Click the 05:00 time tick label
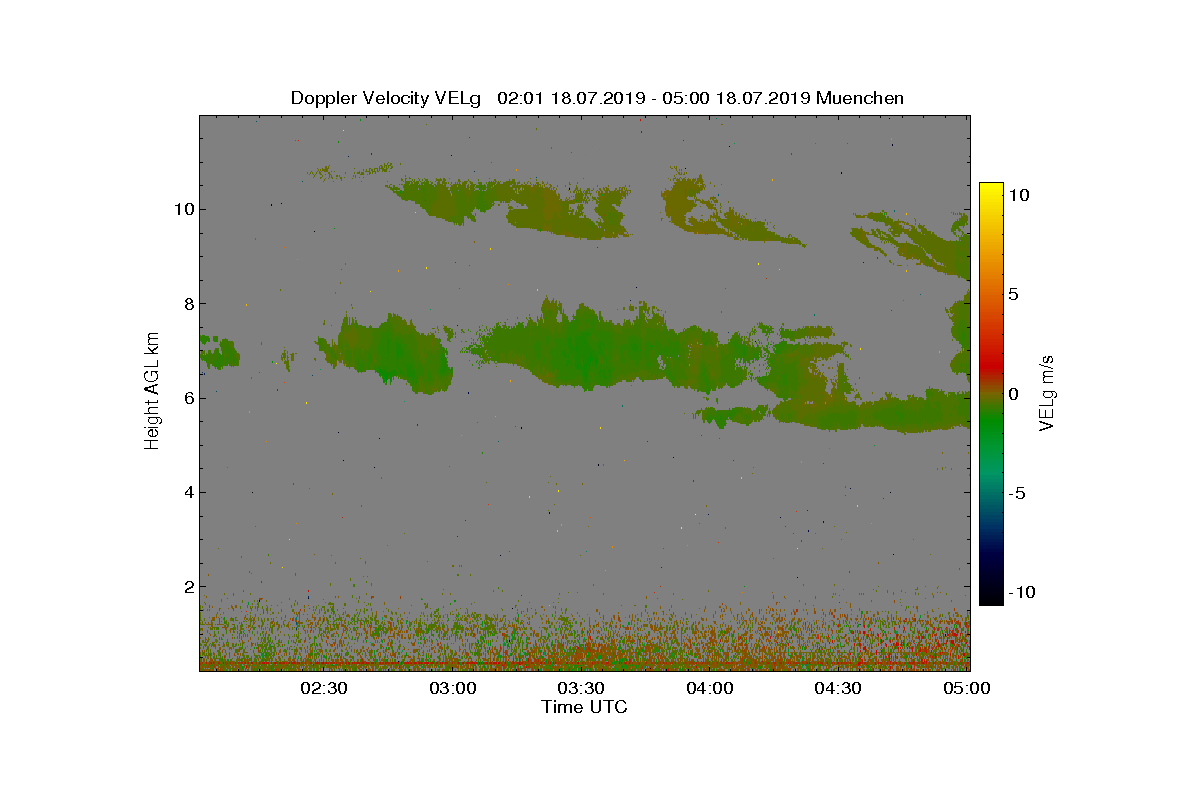Image resolution: width=1200 pixels, height=800 pixels. [967, 688]
